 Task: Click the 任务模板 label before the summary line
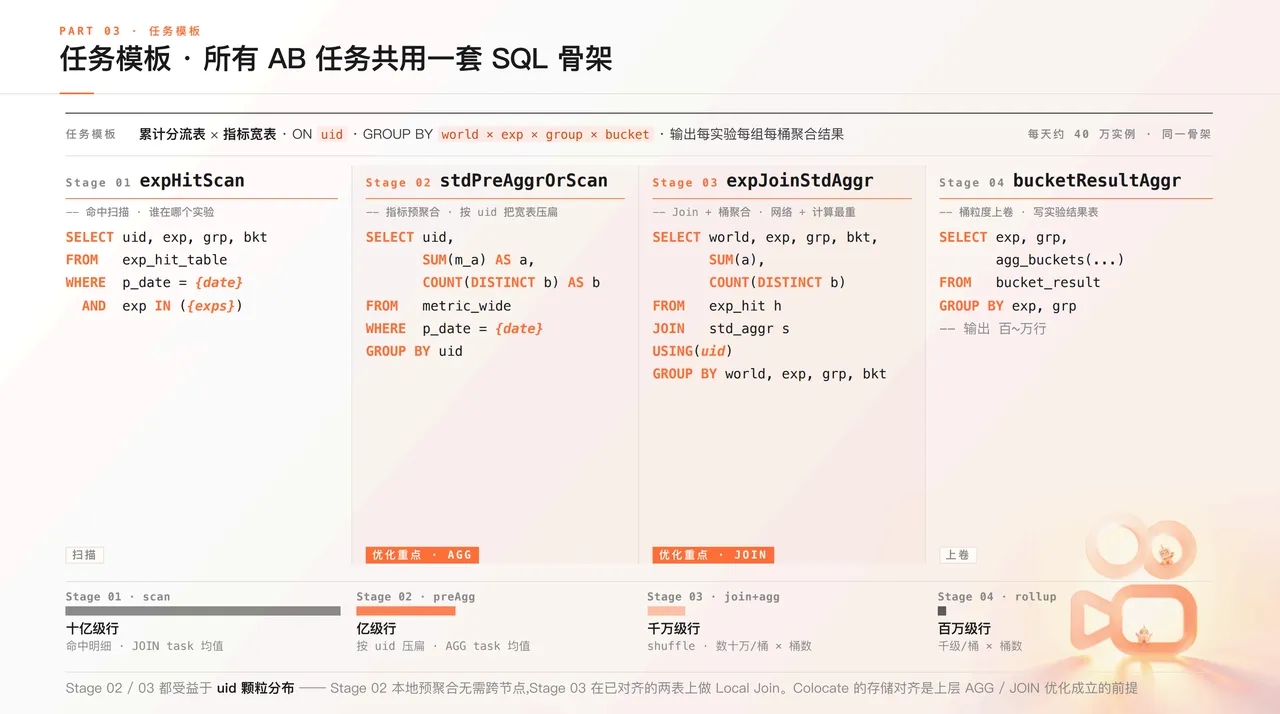coord(91,134)
